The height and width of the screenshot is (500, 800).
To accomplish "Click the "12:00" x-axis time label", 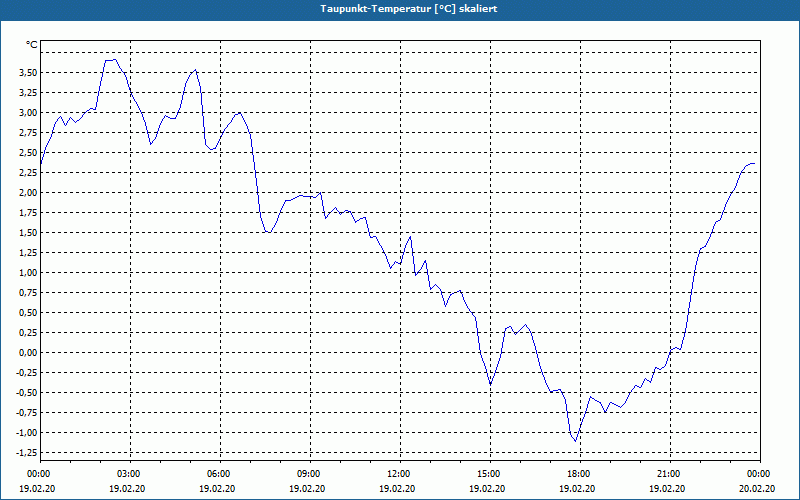I will pos(401,474).
